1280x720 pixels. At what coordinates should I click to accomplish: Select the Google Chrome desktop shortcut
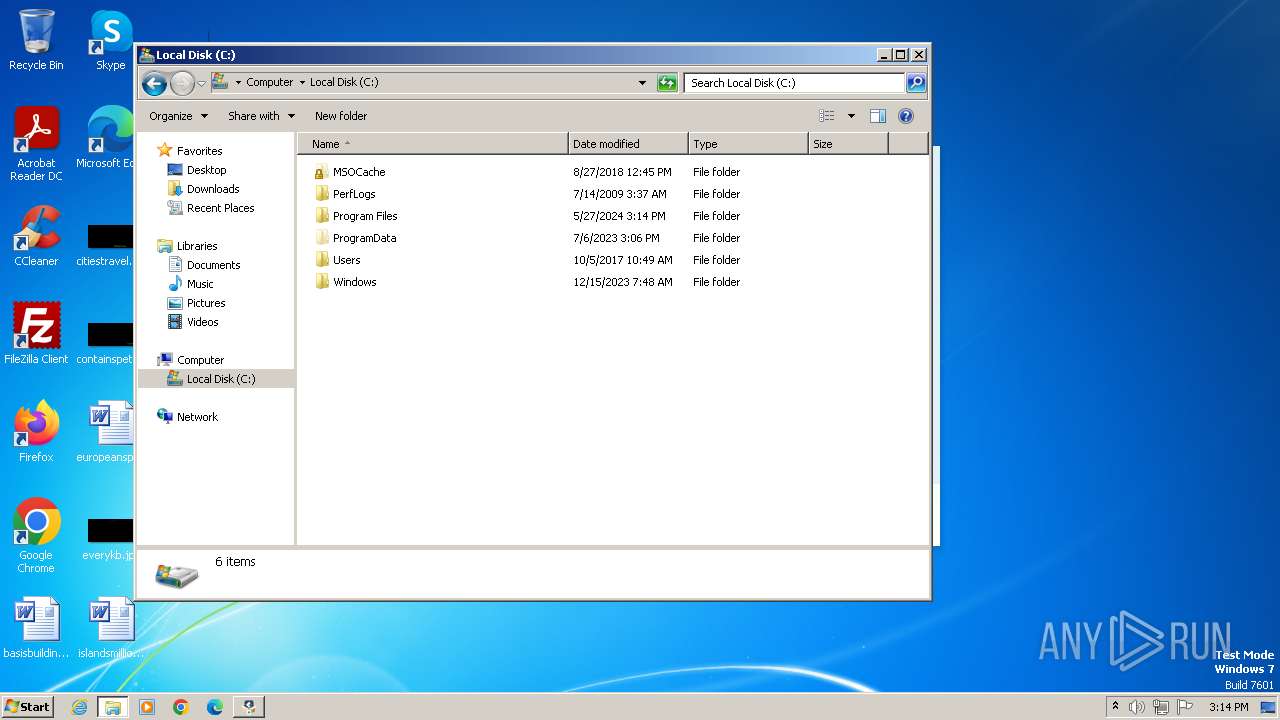36,536
